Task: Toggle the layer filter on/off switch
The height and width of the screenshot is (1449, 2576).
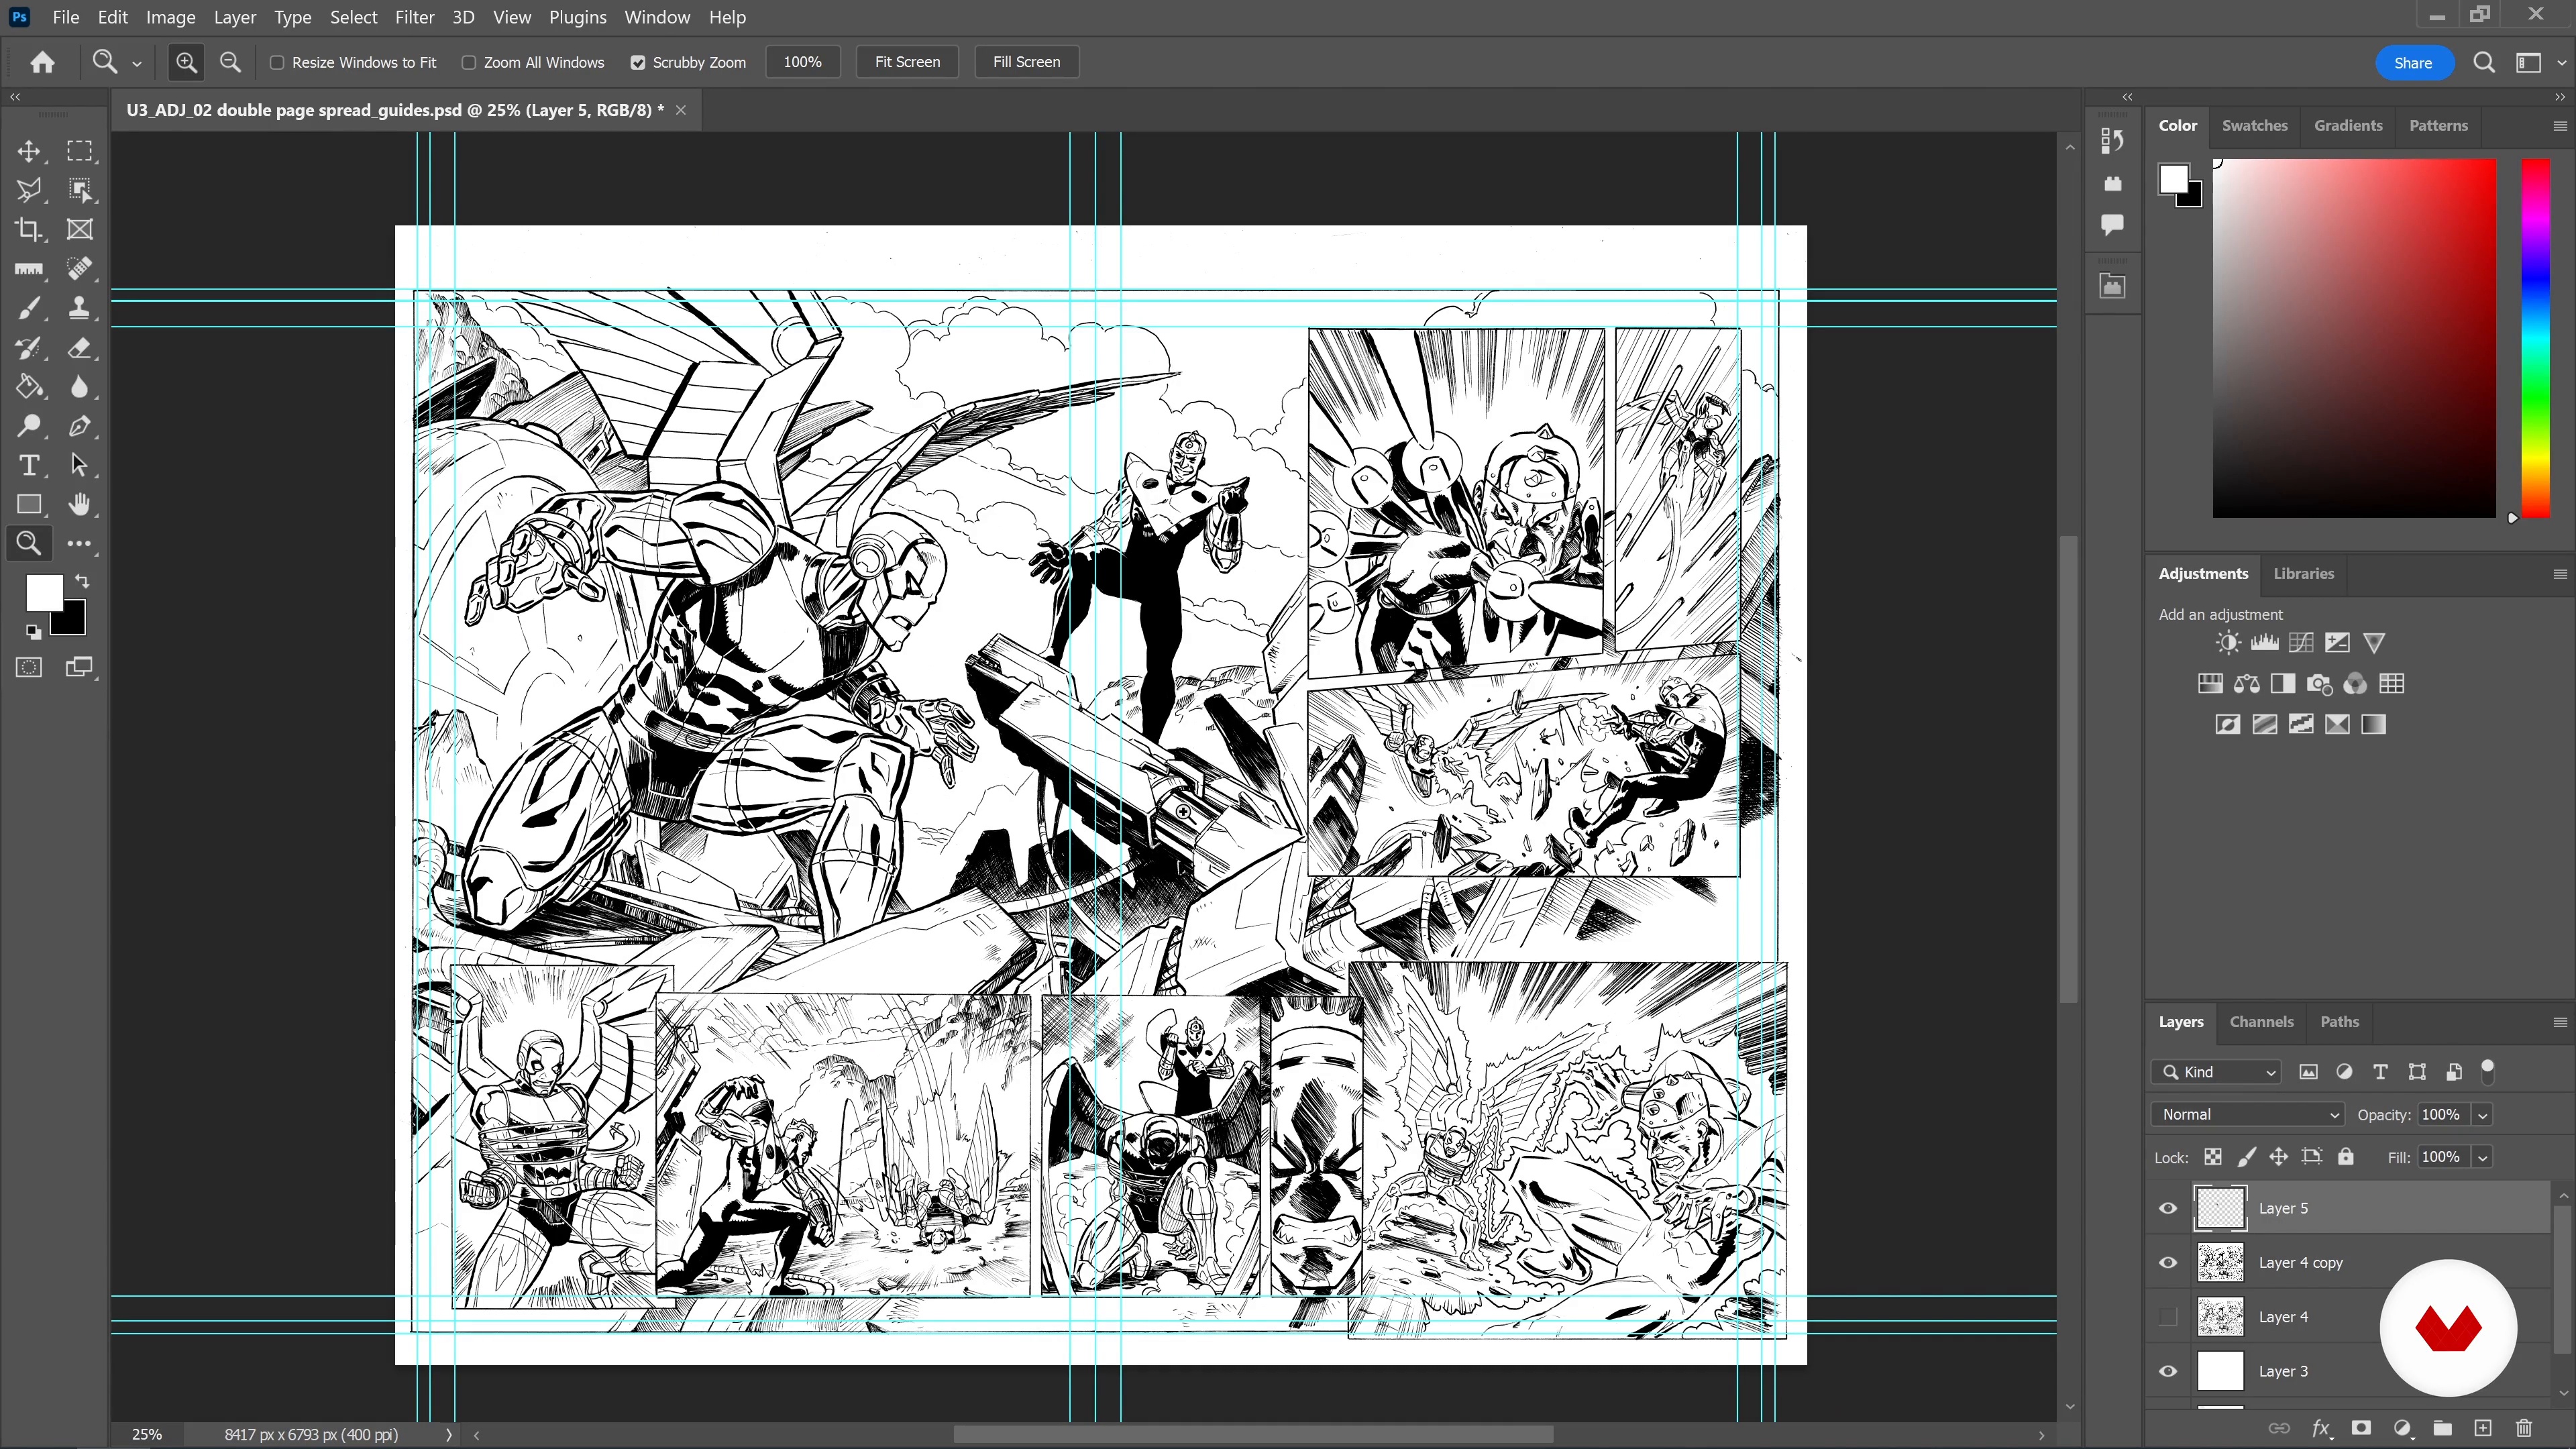Action: tap(2488, 1071)
